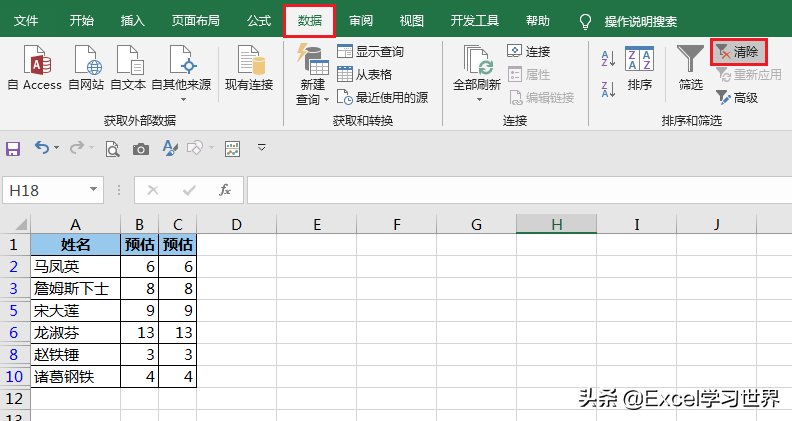792x421 pixels.
Task: Select all cells via corner triangle
Action: coord(21,224)
